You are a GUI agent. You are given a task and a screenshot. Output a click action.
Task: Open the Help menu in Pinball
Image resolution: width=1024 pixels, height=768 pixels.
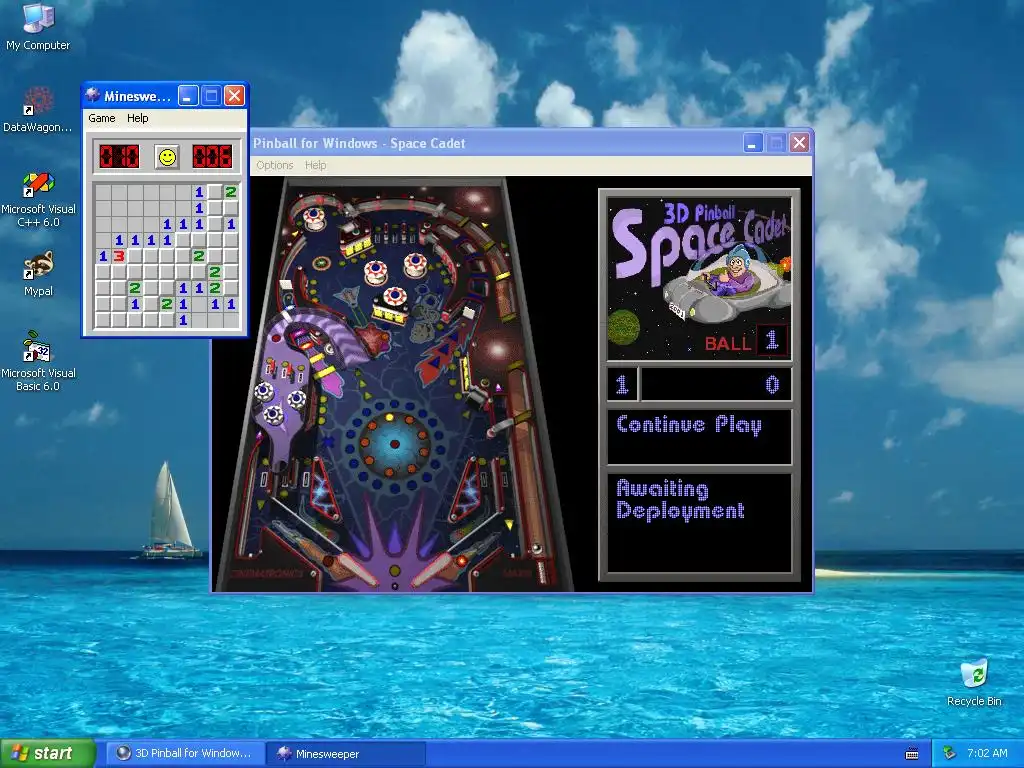[315, 165]
